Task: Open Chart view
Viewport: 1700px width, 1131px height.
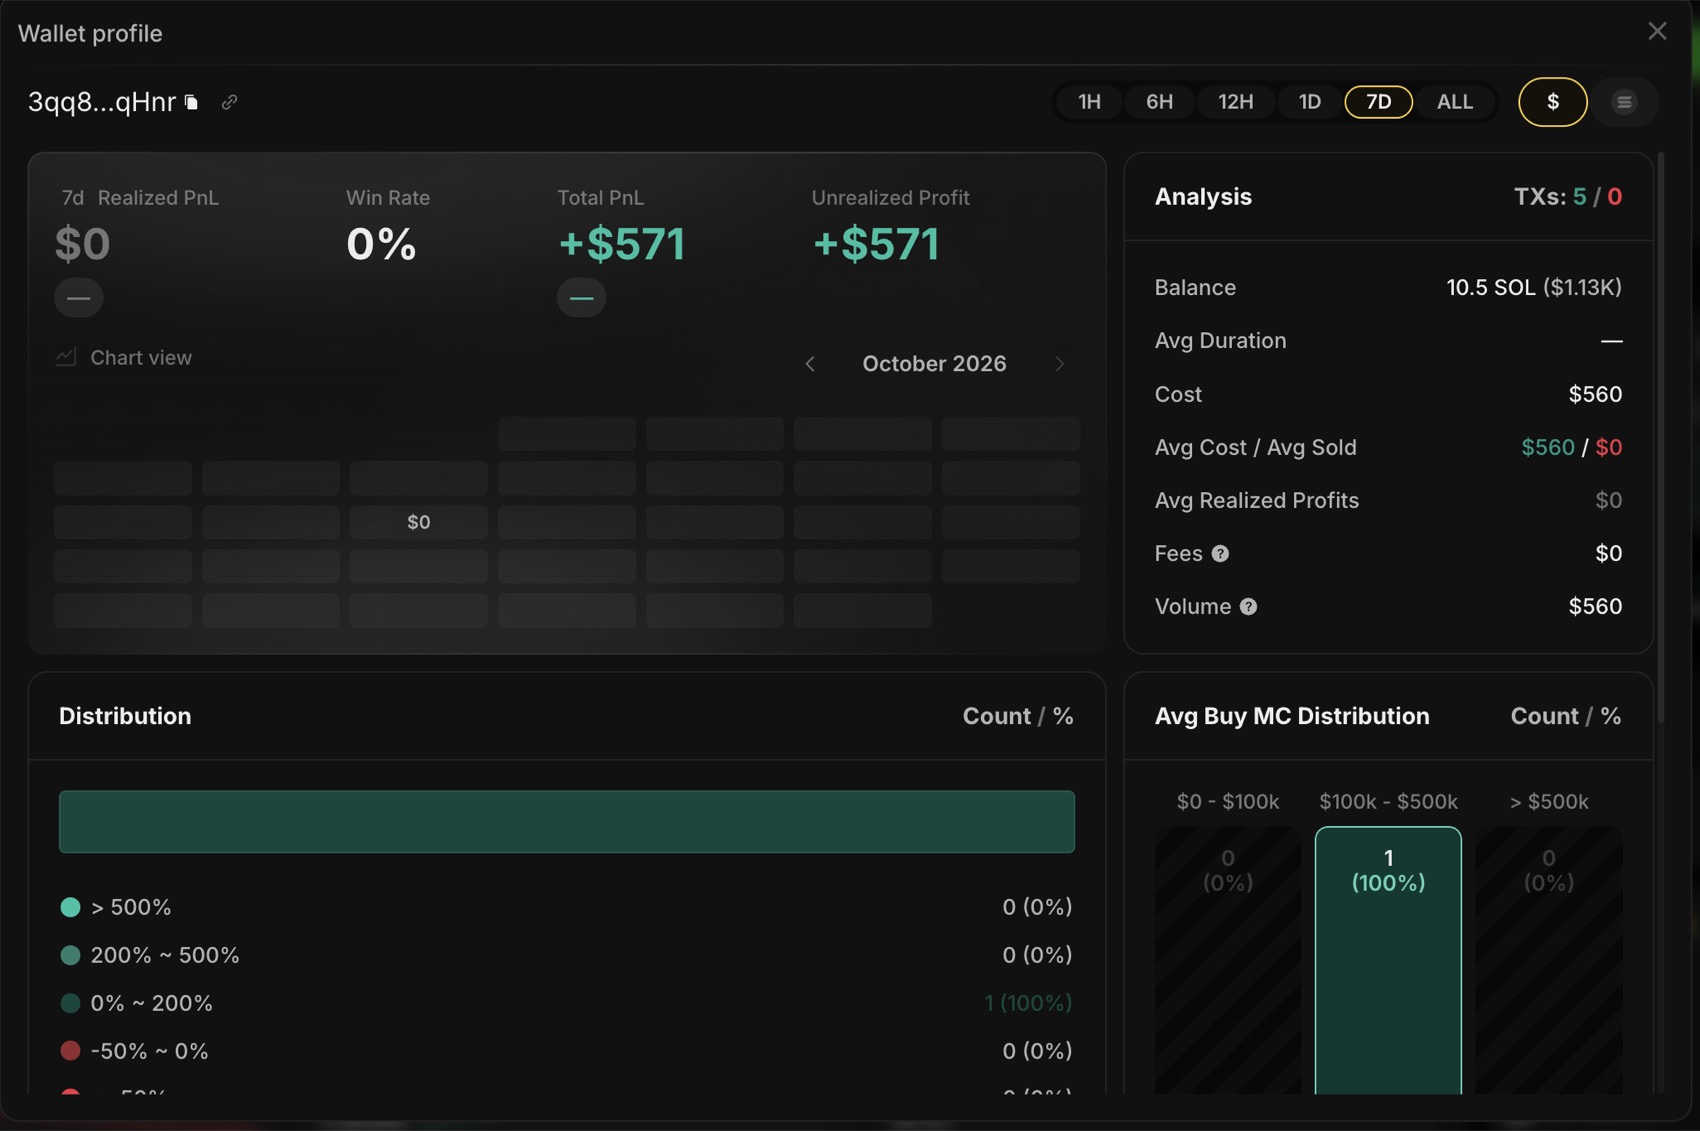Action: [124, 358]
